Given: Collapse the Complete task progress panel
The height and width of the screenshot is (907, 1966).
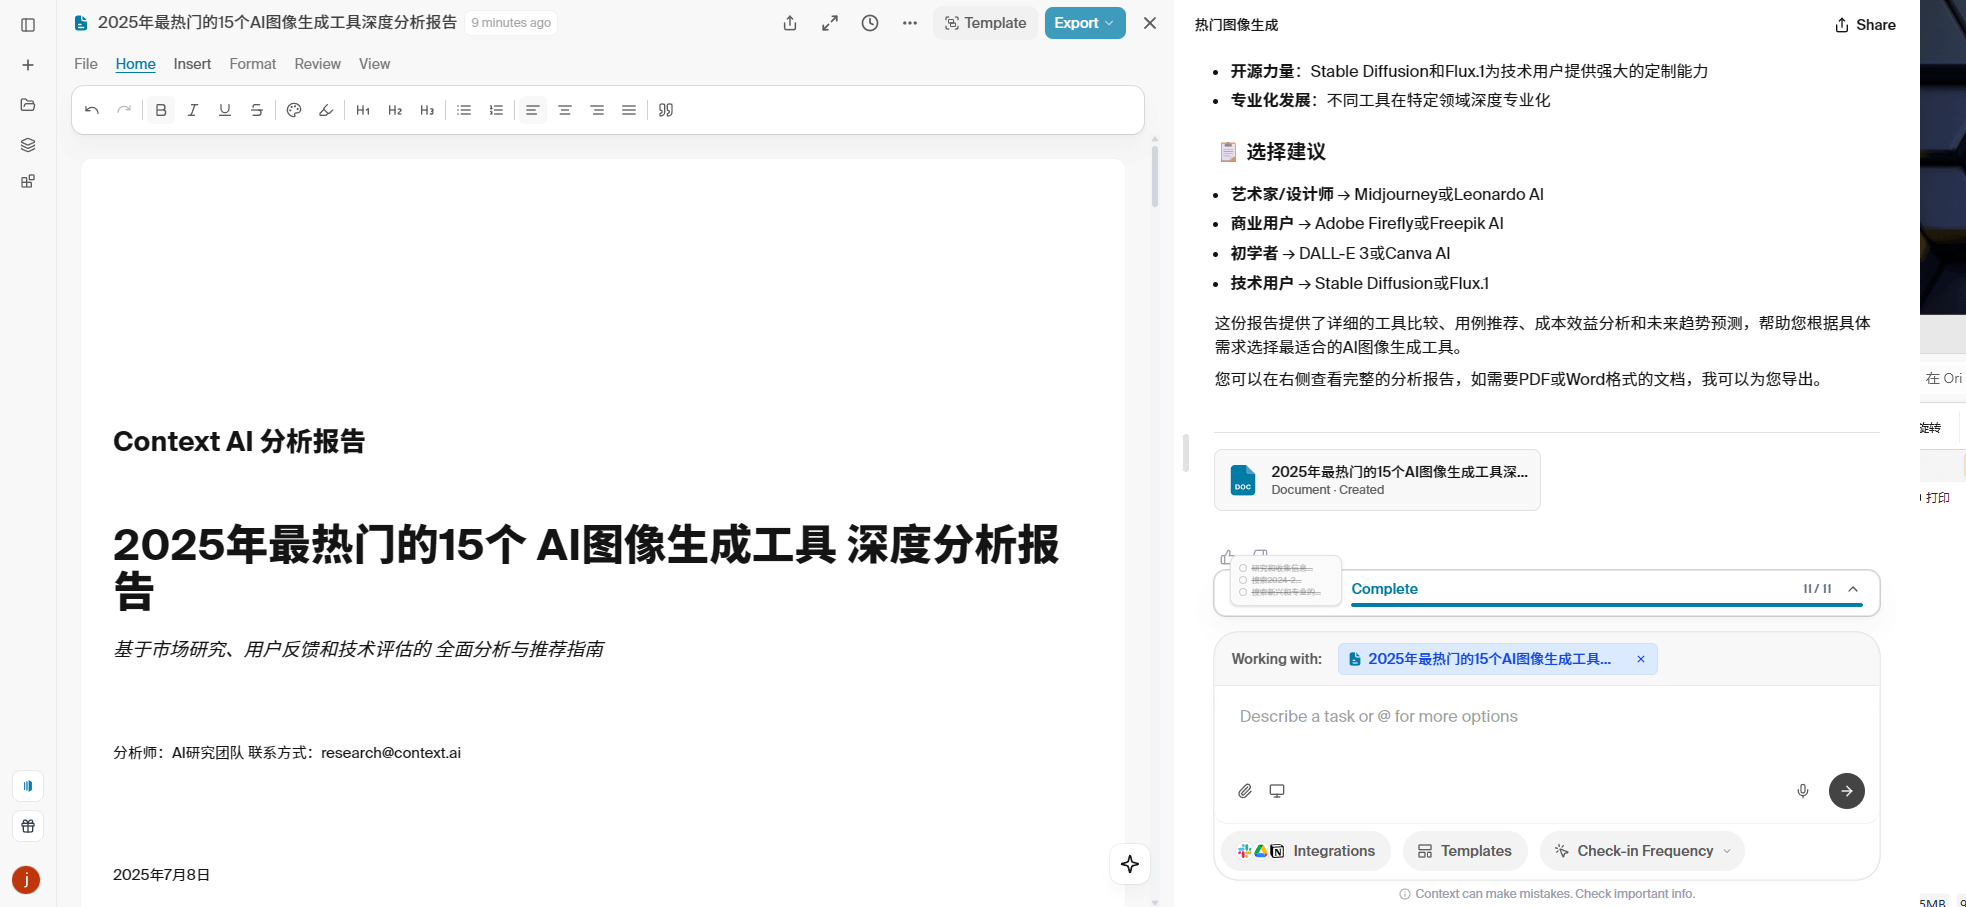Looking at the screenshot, I should (x=1853, y=589).
